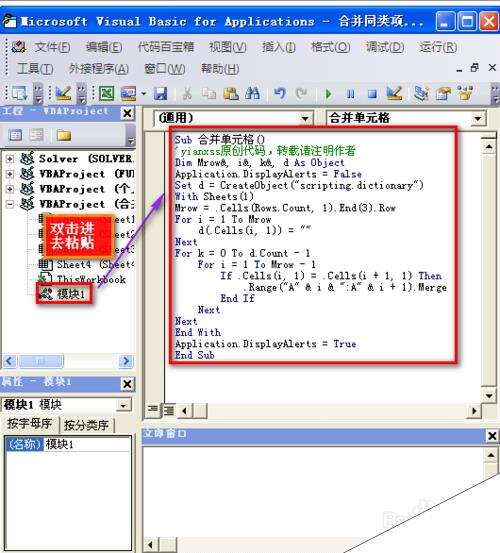The height and width of the screenshot is (553, 500).
Task: Expand the VBAProject (个 node
Action: pos(10,189)
